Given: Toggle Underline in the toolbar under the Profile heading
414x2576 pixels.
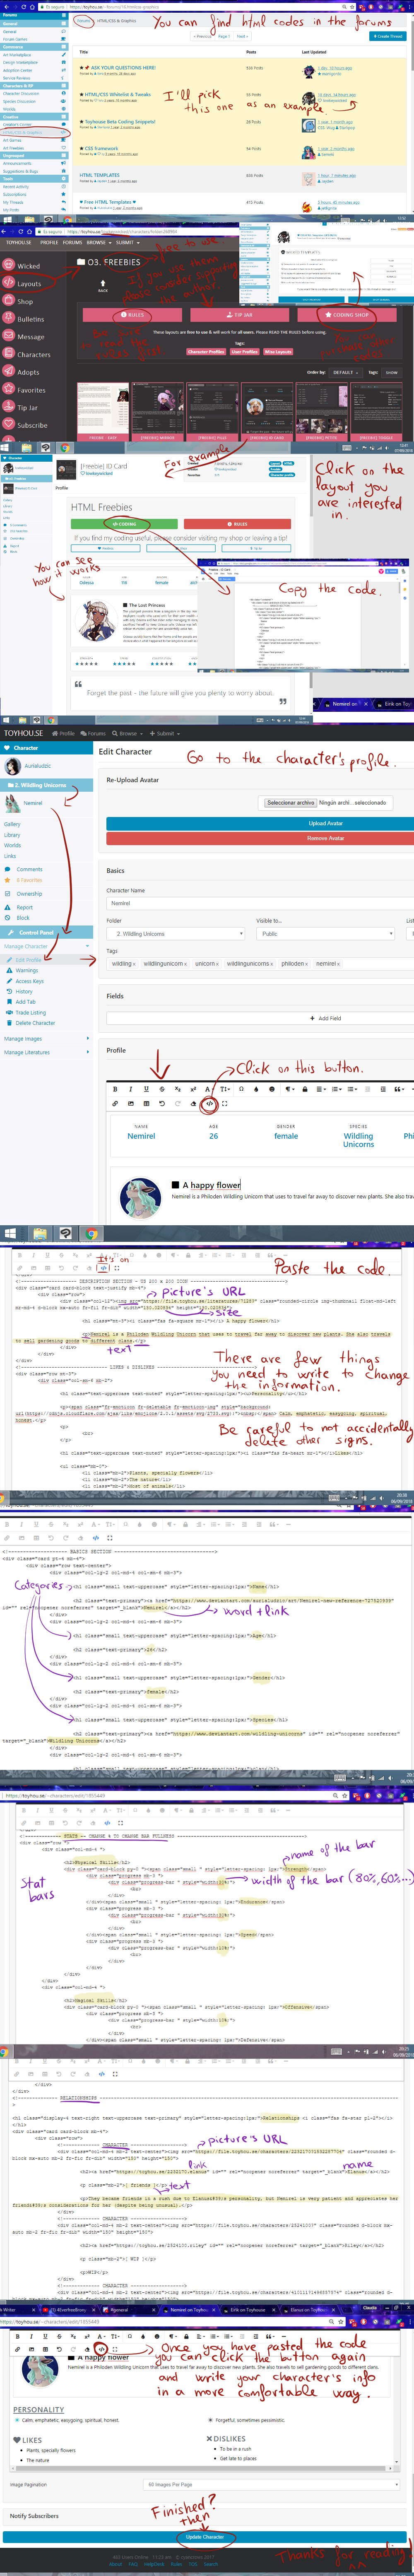Looking at the screenshot, I should tap(146, 1089).
